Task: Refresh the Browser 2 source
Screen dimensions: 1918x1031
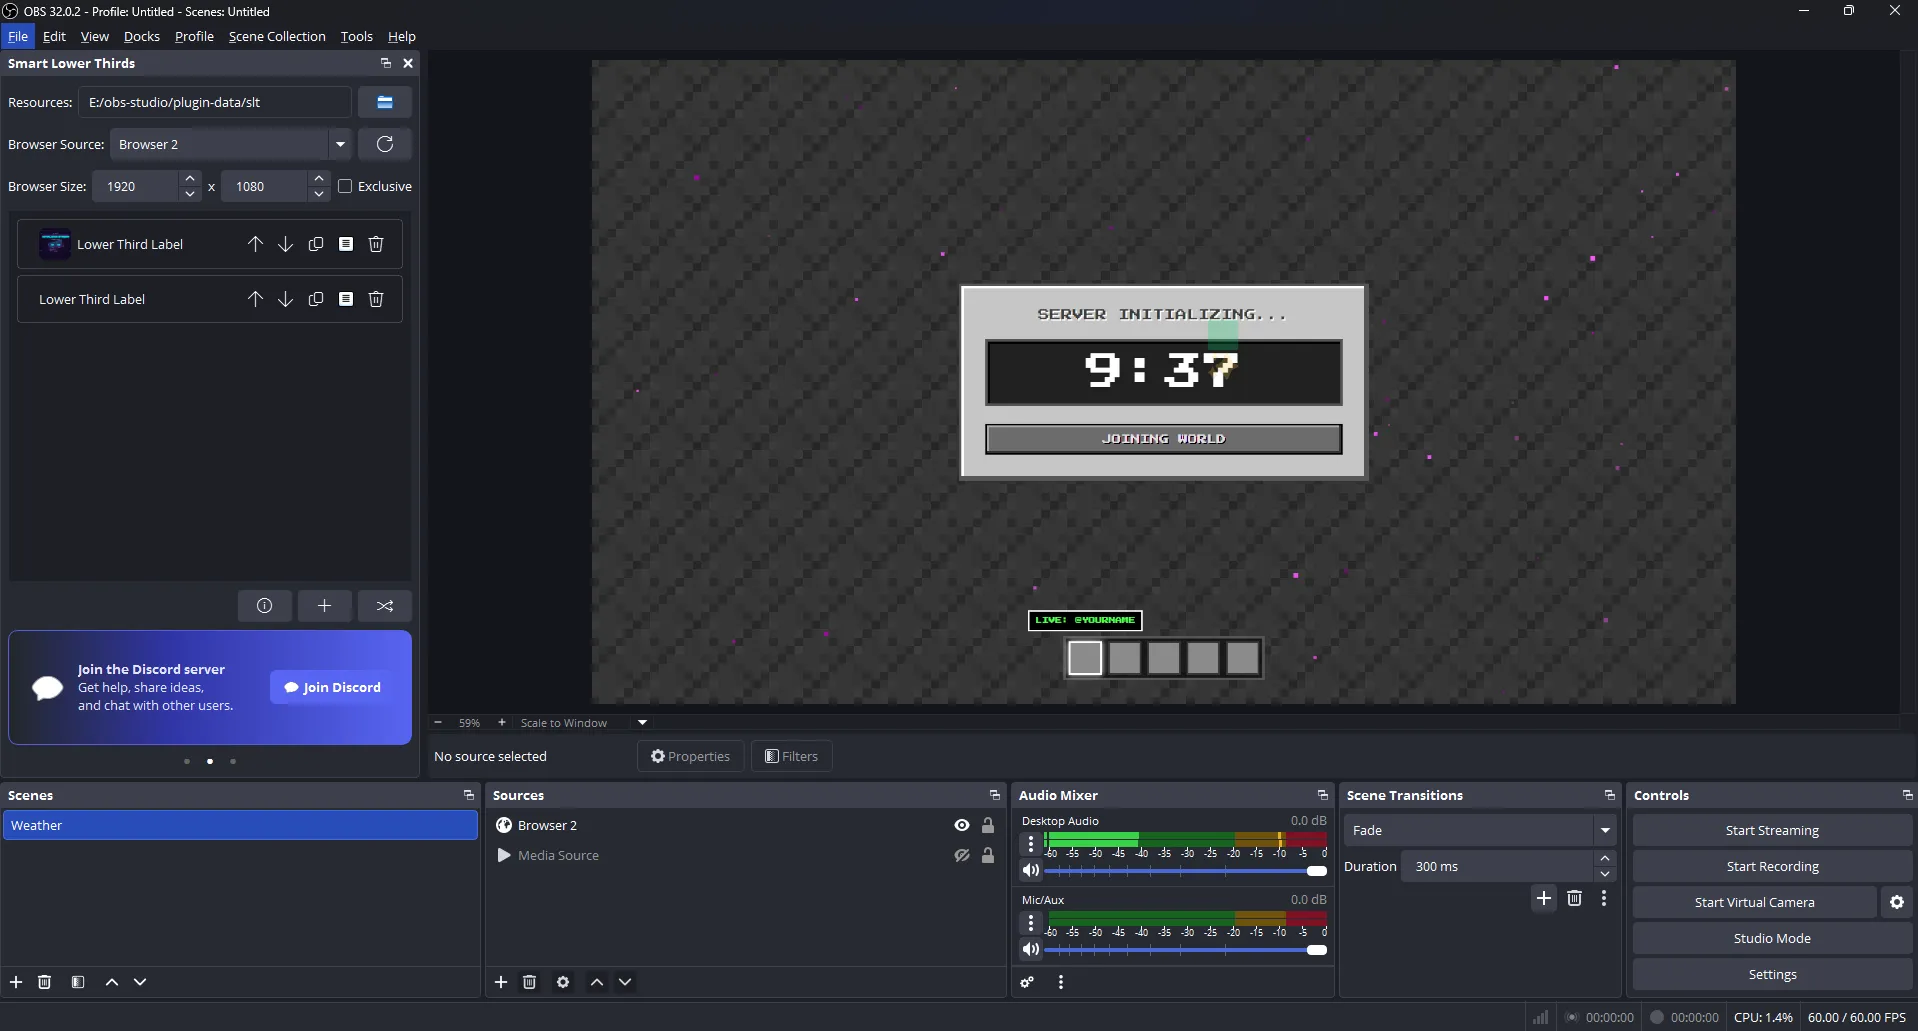Action: pos(385,144)
